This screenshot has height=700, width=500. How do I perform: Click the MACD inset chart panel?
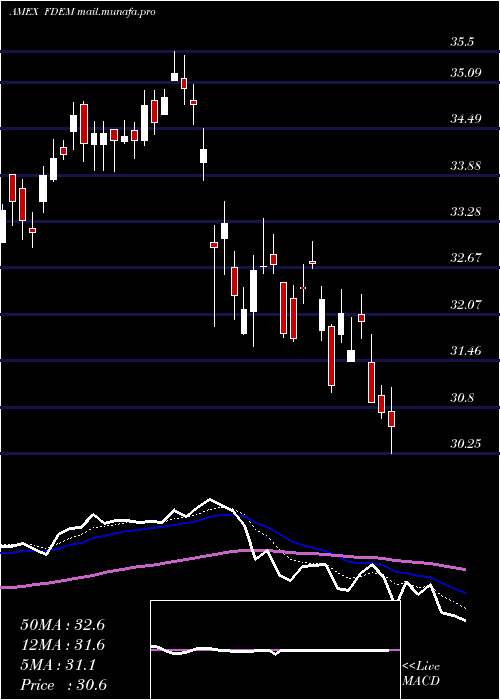pos(275,650)
